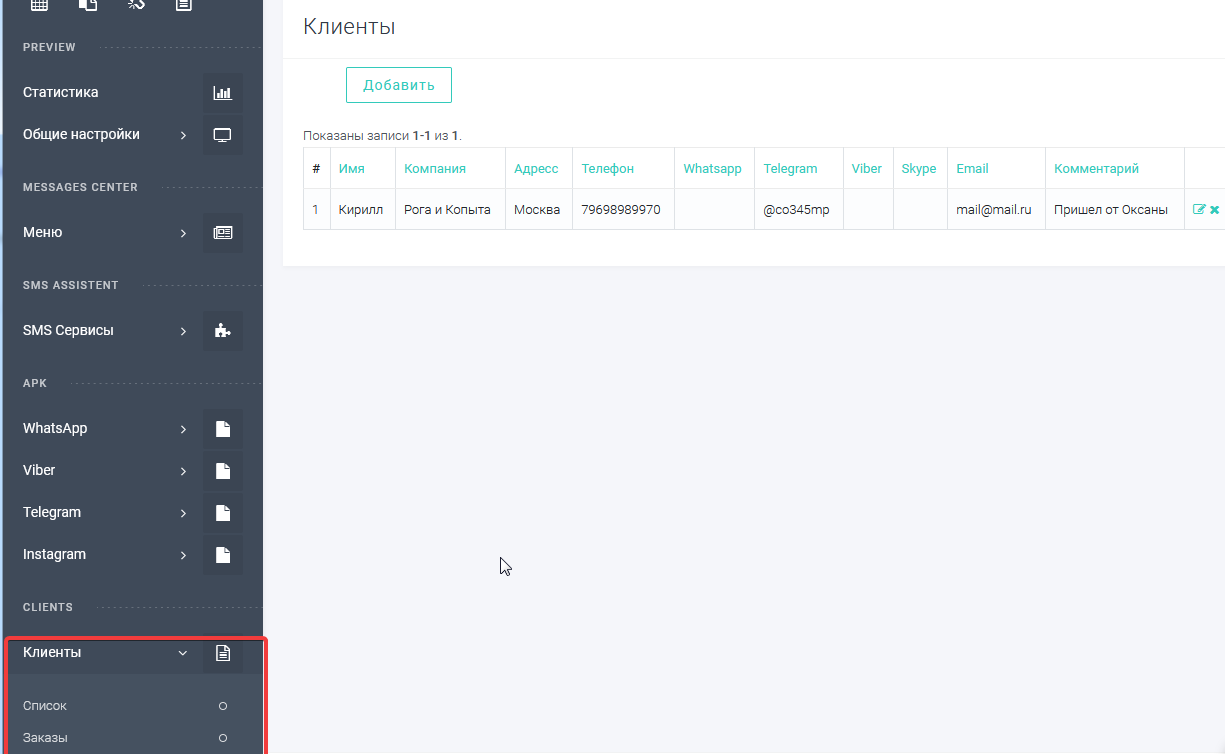Sort table by Адресс column header
This screenshot has width=1225, height=754.
click(x=536, y=169)
